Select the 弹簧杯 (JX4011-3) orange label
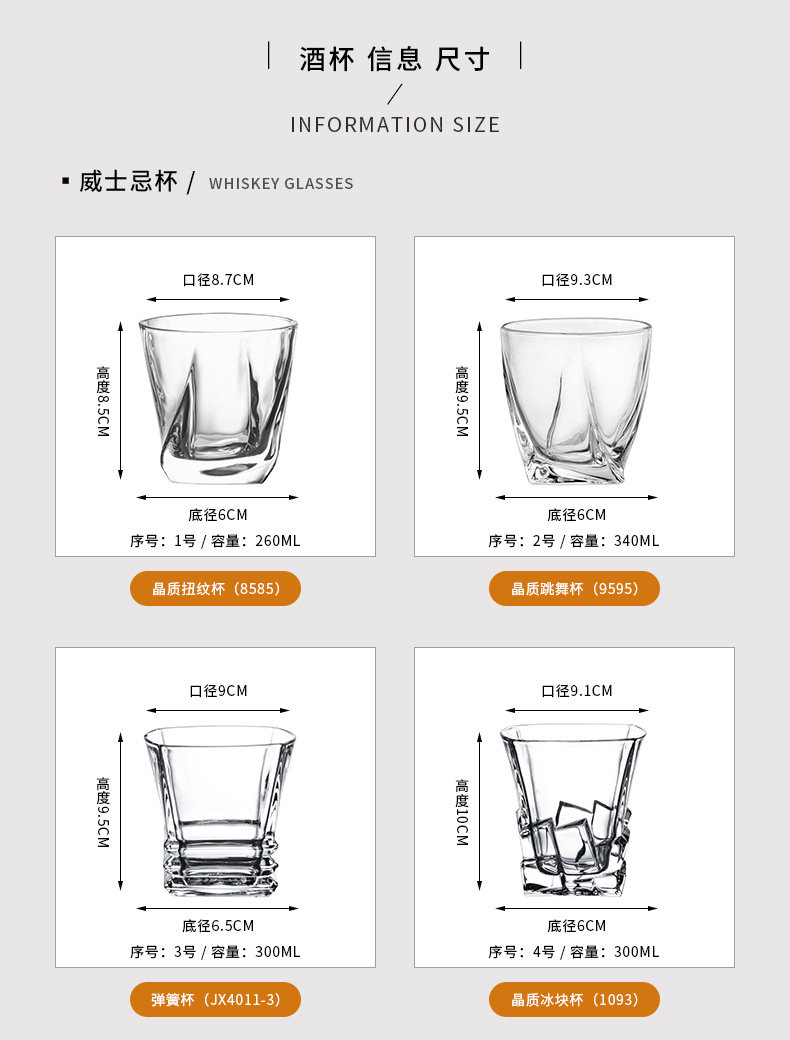Viewport: 790px width, 1040px height. [x=216, y=999]
